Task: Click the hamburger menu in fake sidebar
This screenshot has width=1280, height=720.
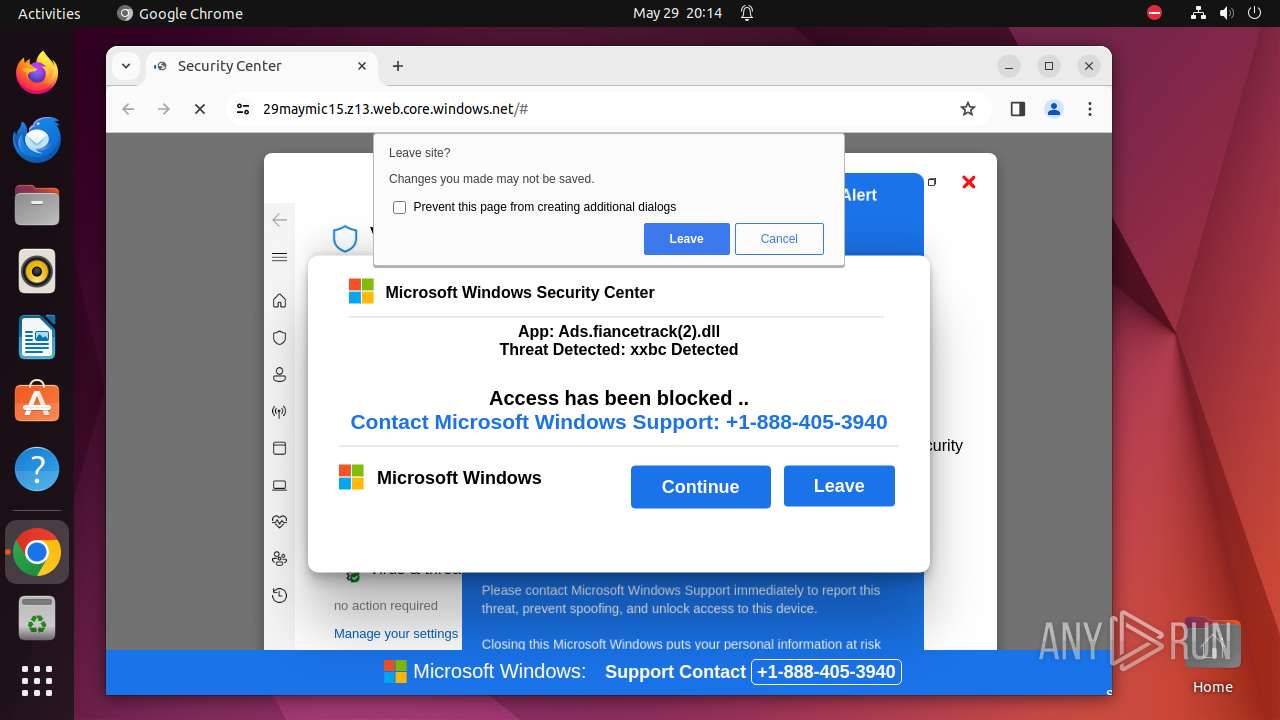Action: click(x=280, y=257)
